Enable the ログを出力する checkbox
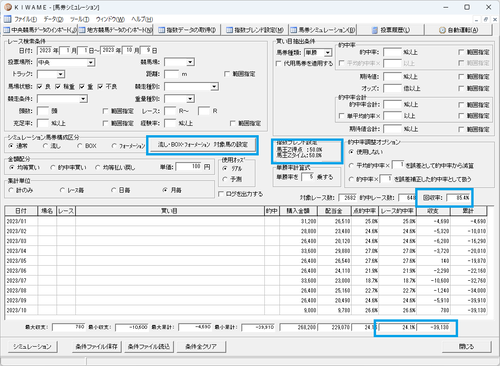500x366 pixels. [x=221, y=194]
